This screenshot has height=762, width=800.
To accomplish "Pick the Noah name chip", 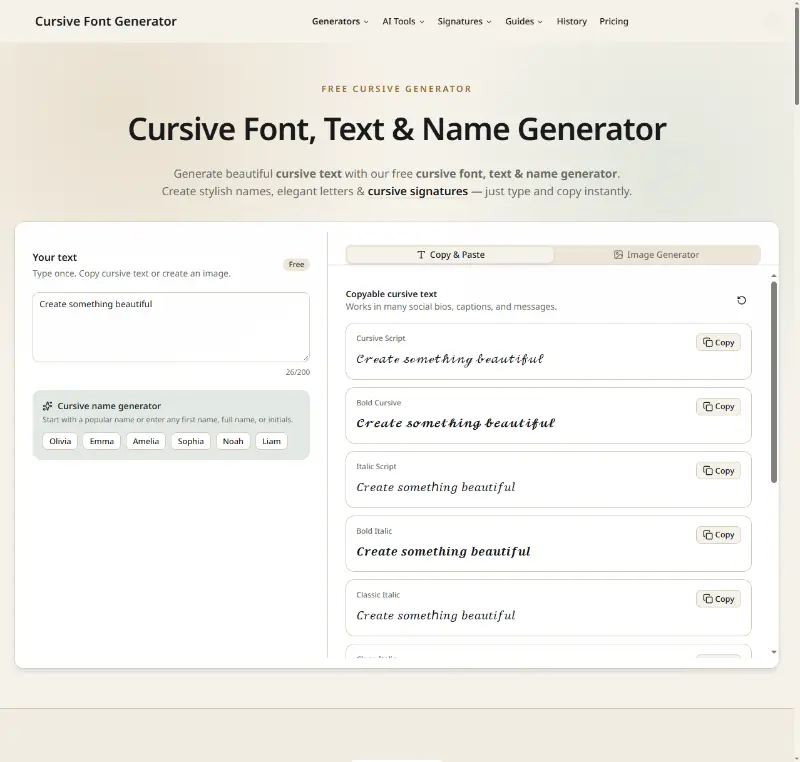I will tap(233, 441).
